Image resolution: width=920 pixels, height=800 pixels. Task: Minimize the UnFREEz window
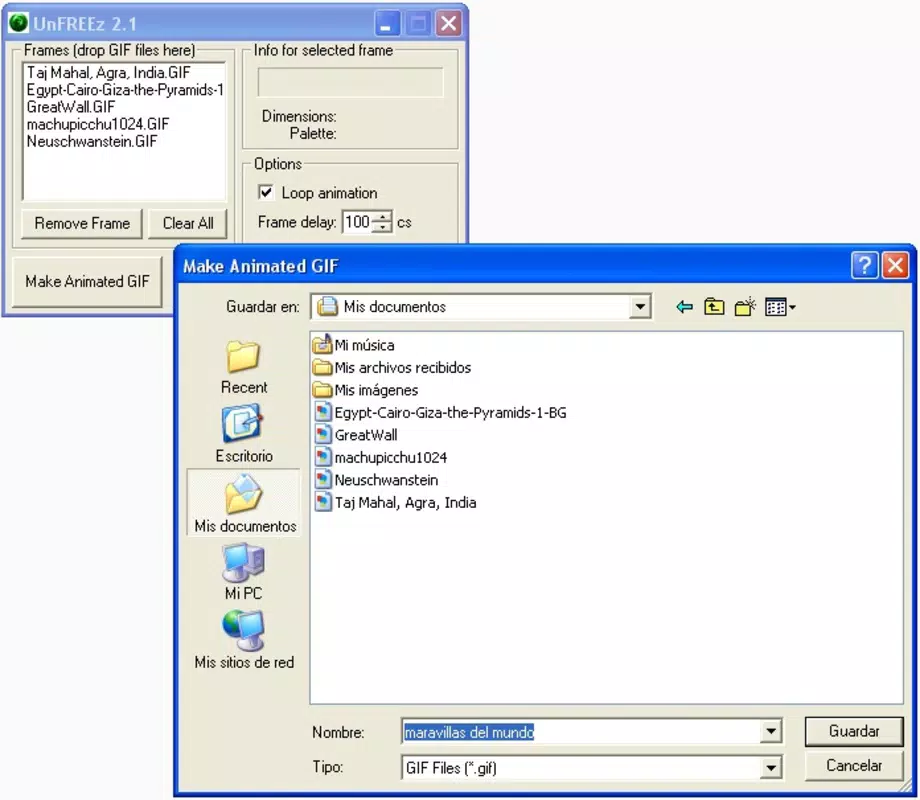(387, 23)
